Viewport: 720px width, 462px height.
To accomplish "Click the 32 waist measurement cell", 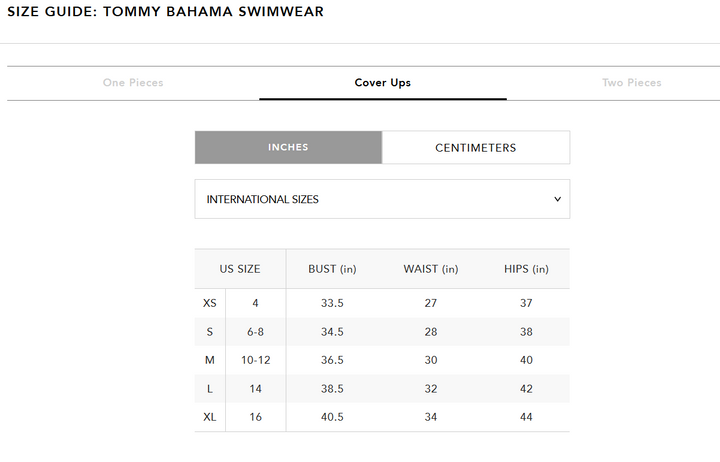I will [430, 389].
